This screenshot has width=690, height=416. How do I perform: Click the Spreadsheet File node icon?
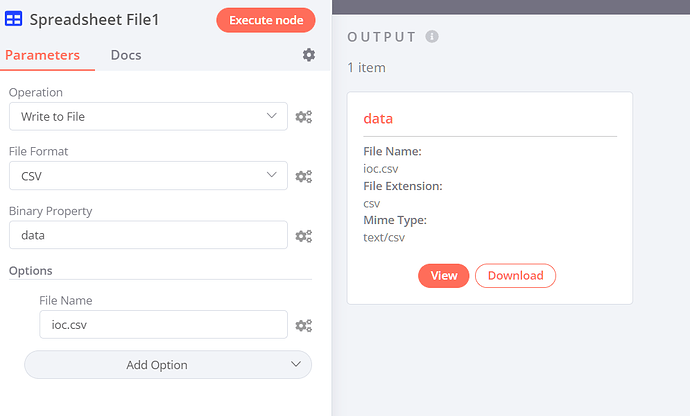pyautogui.click(x=14, y=20)
